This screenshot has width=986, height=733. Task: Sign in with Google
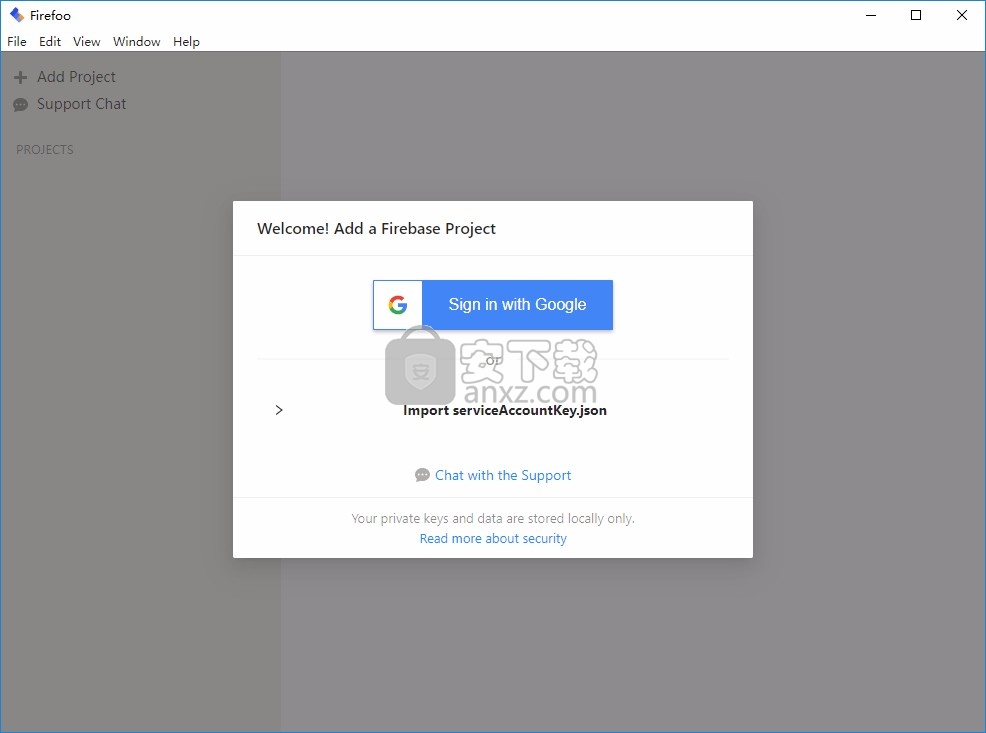coord(493,305)
